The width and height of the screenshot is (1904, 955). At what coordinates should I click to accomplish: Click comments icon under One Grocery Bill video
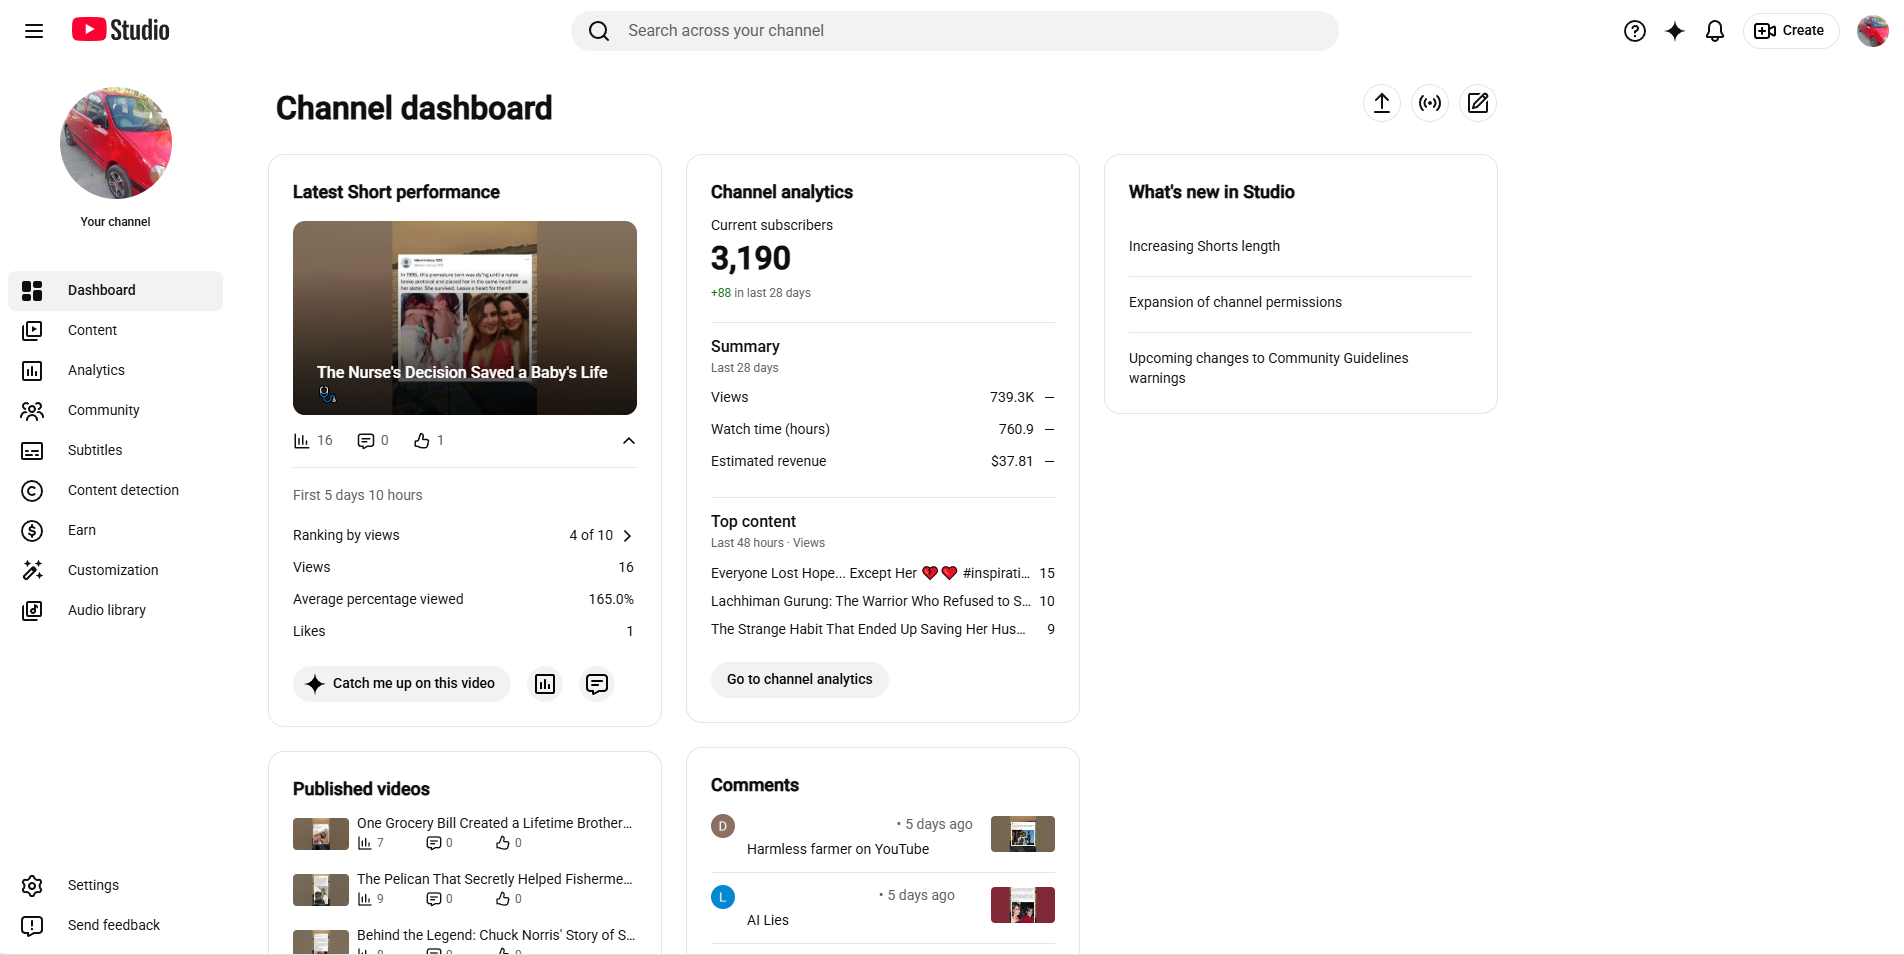433,843
